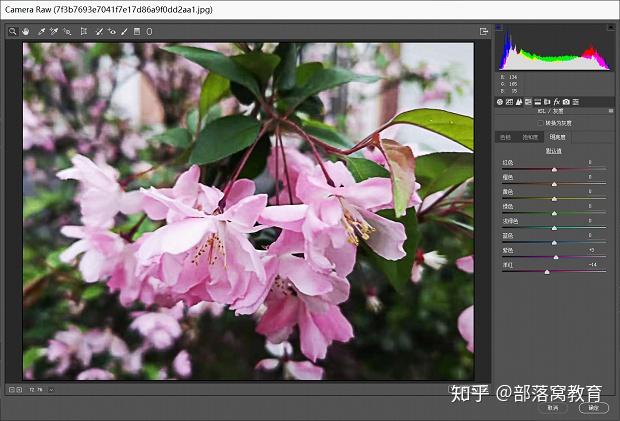
Task: Click the zoom percentage field
Action: click(x=36, y=390)
